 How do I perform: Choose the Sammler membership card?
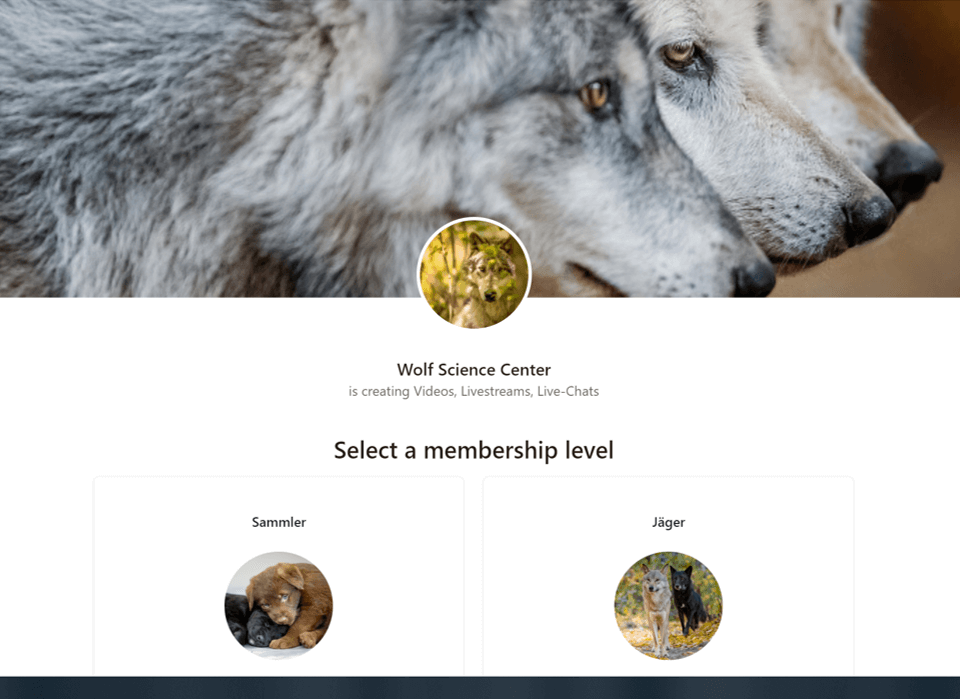tap(279, 577)
